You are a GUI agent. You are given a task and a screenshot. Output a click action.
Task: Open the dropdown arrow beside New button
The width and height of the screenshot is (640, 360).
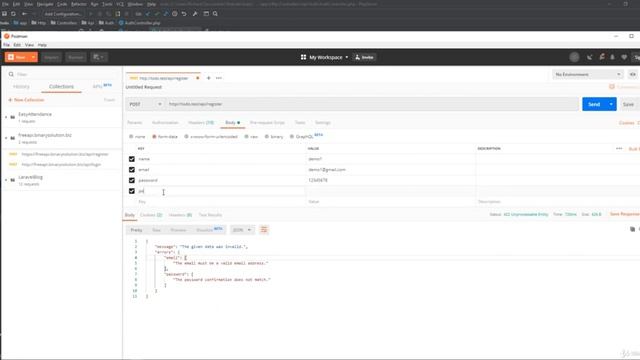(x=33, y=57)
